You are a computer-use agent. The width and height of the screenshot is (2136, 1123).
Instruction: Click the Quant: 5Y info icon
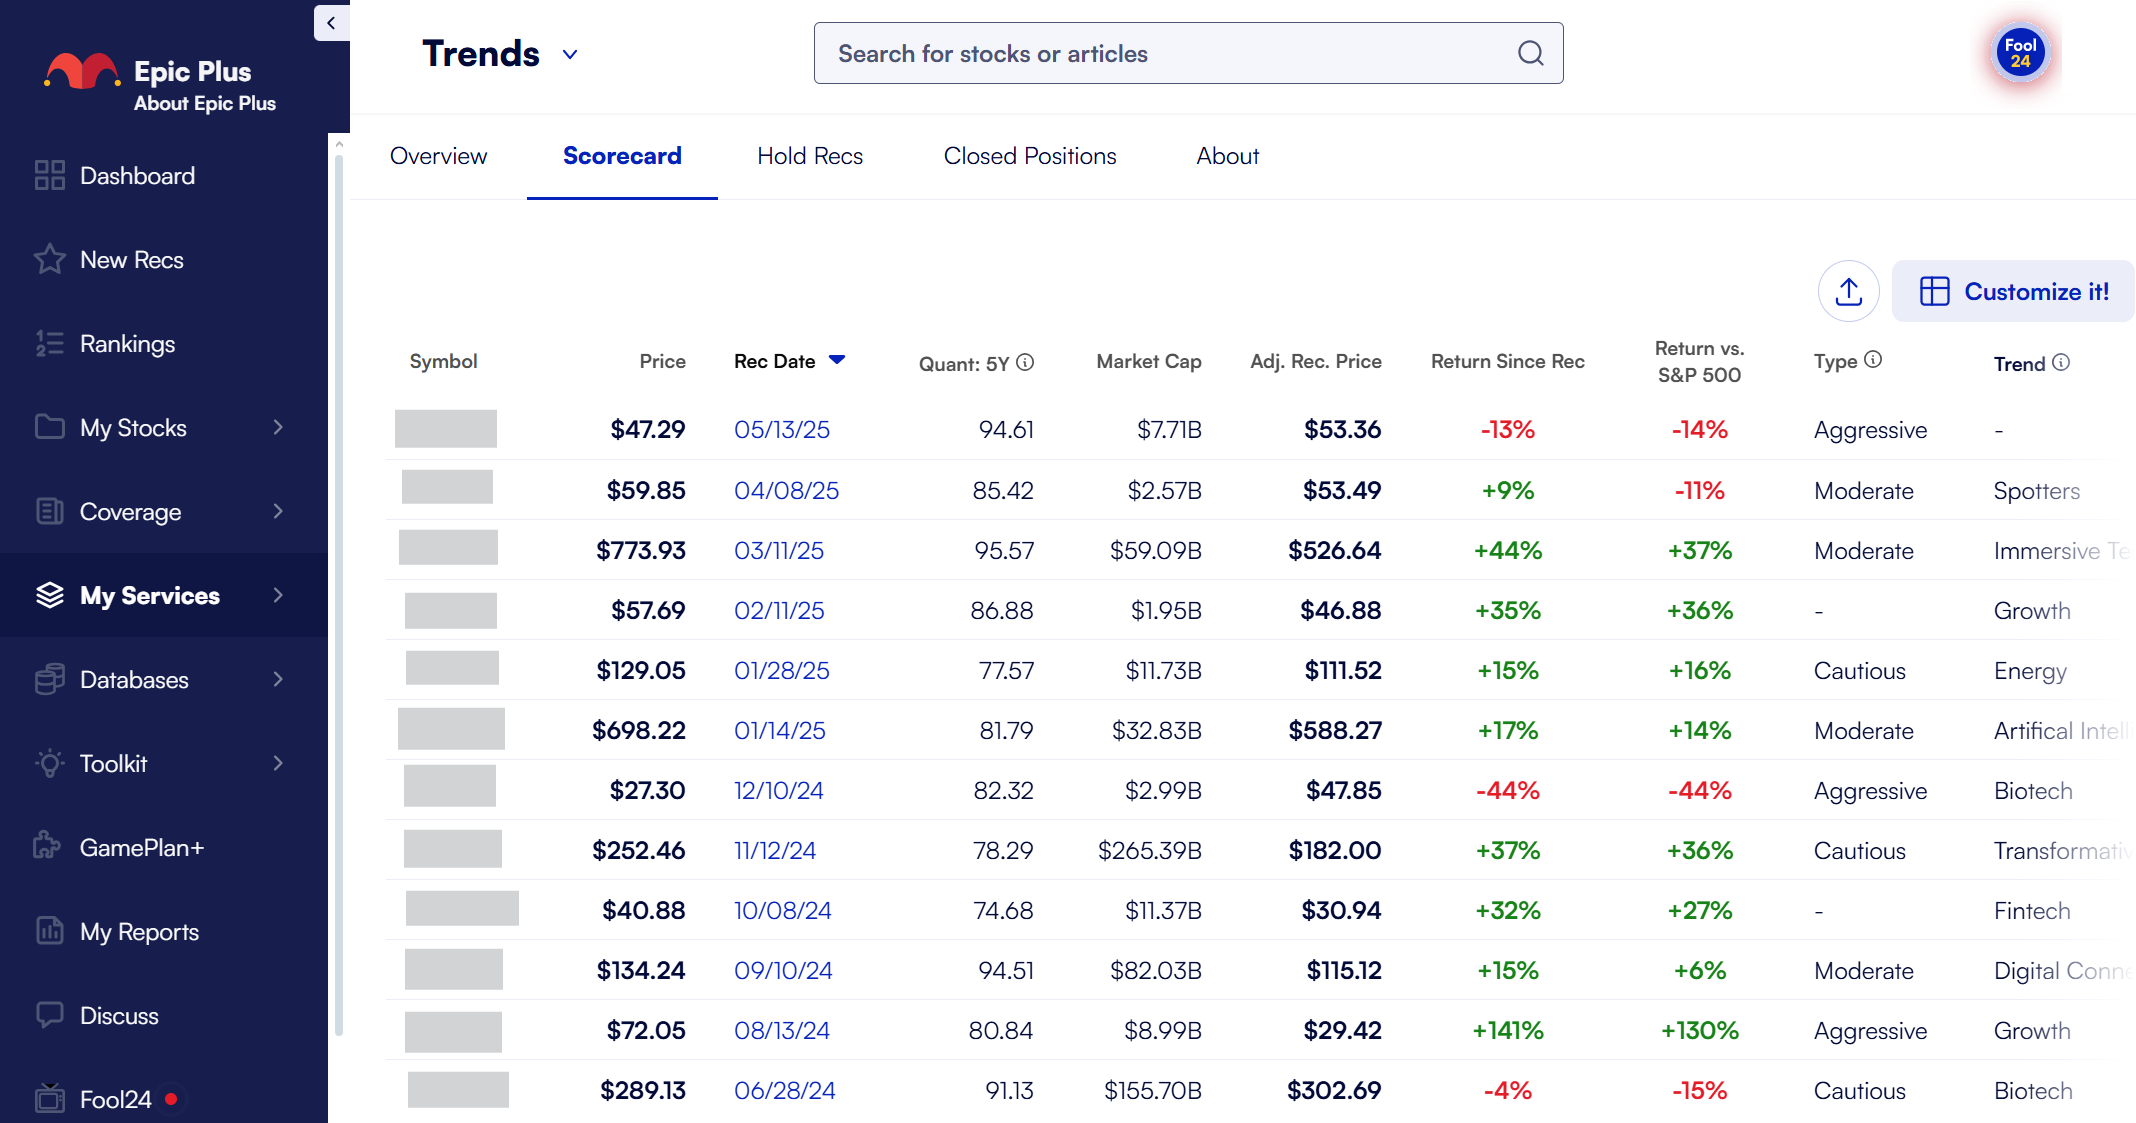click(1027, 363)
